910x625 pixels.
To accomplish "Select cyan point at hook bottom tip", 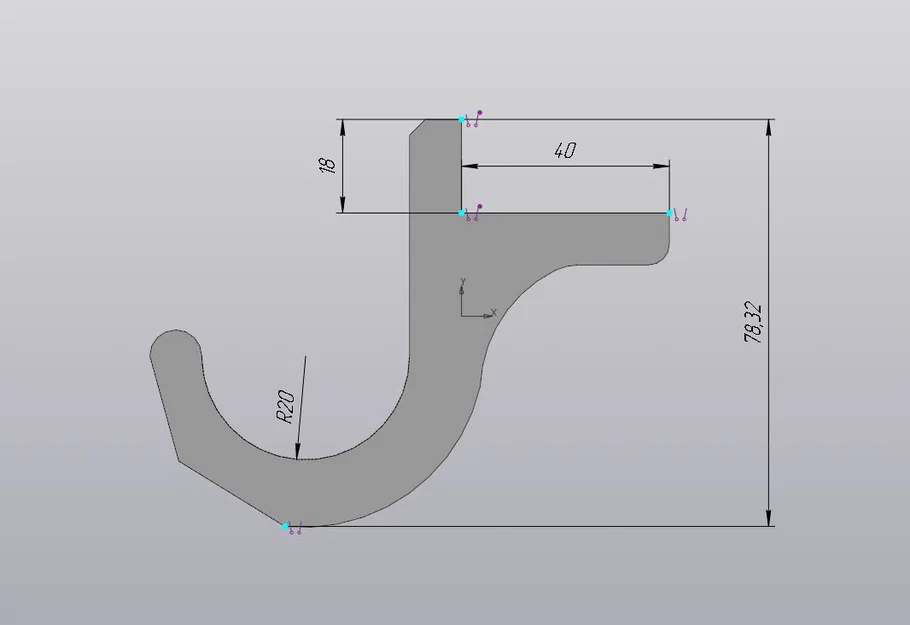I will click(x=285, y=526).
